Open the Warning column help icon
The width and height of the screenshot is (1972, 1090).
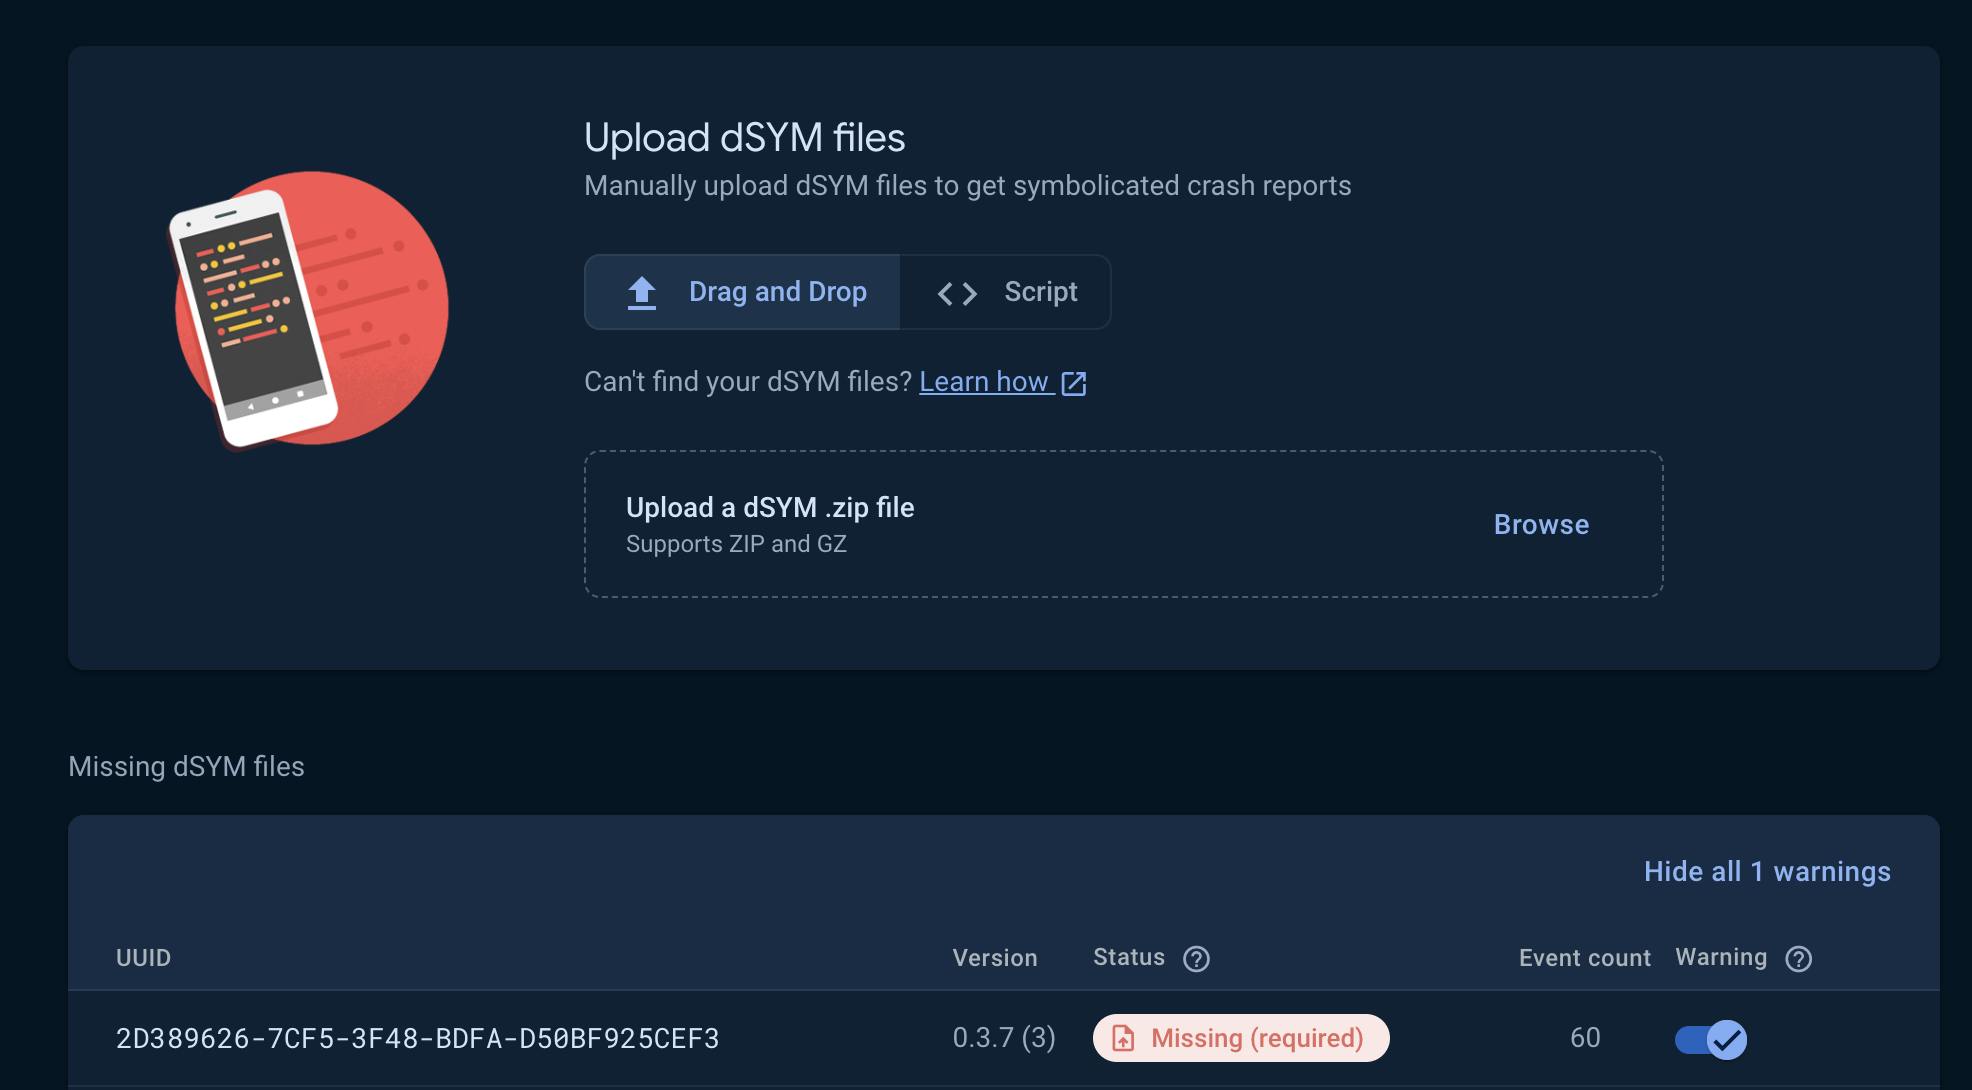pyautogui.click(x=1798, y=959)
